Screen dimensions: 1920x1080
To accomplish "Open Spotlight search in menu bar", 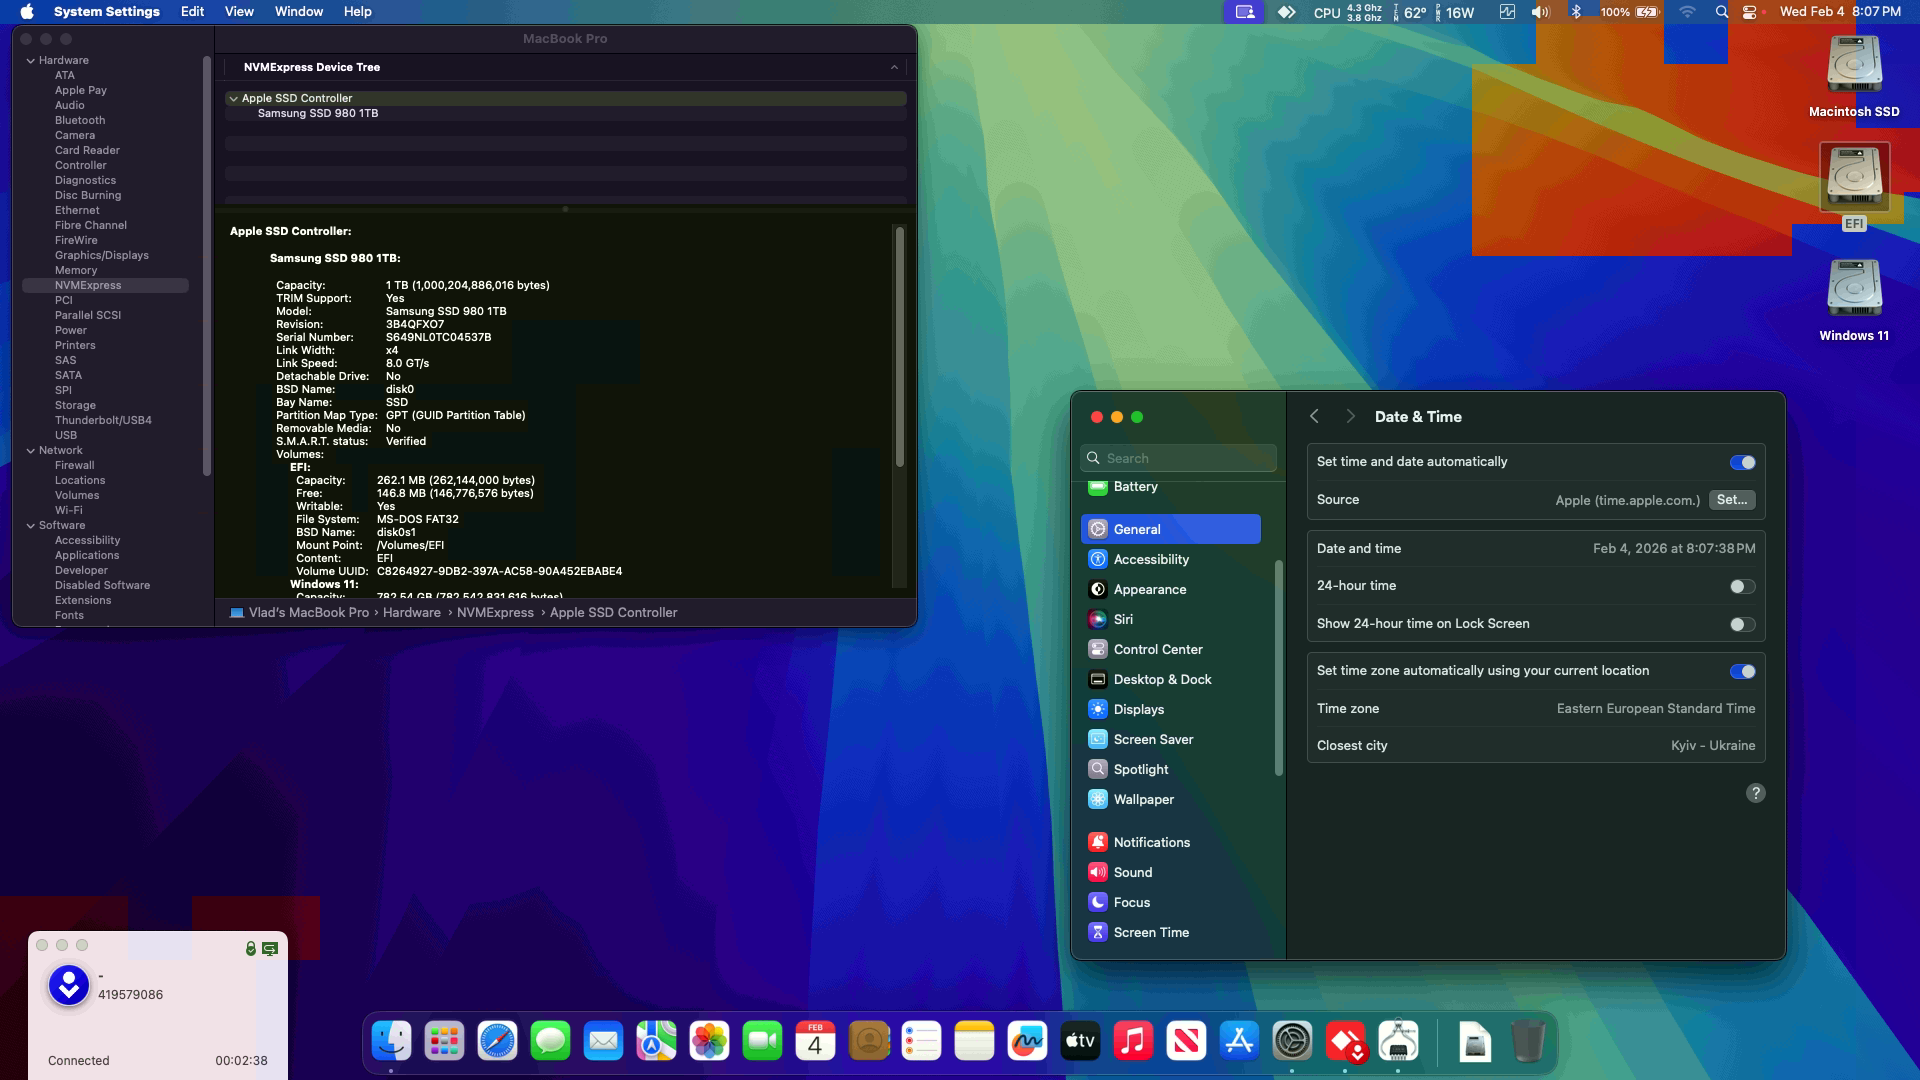I will 1721,12.
